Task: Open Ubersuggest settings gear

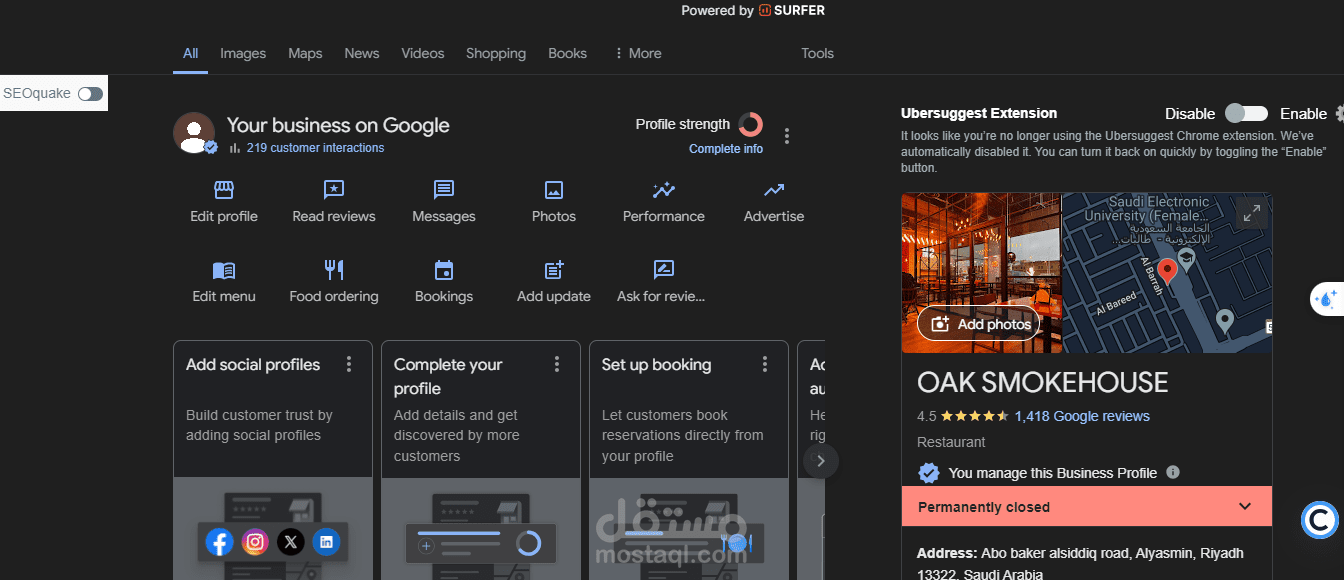Action: [1339, 114]
